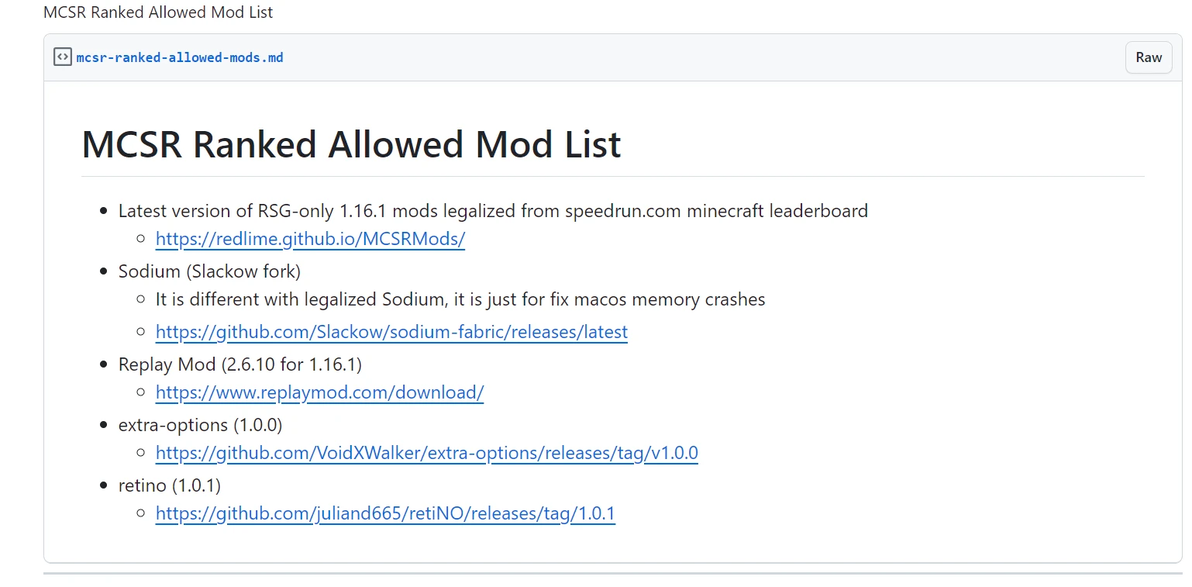Open the juliand665 retiNO release link
The height and width of the screenshot is (587, 1192).
385,515
